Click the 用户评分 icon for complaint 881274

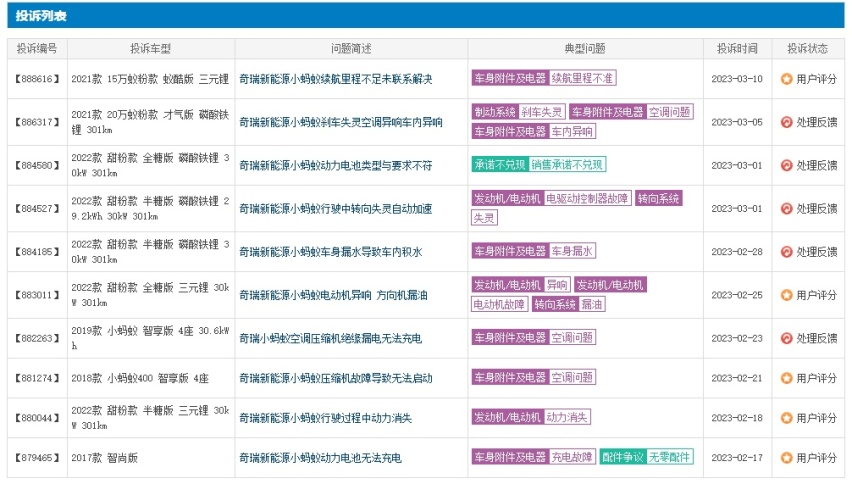pyautogui.click(x=786, y=378)
